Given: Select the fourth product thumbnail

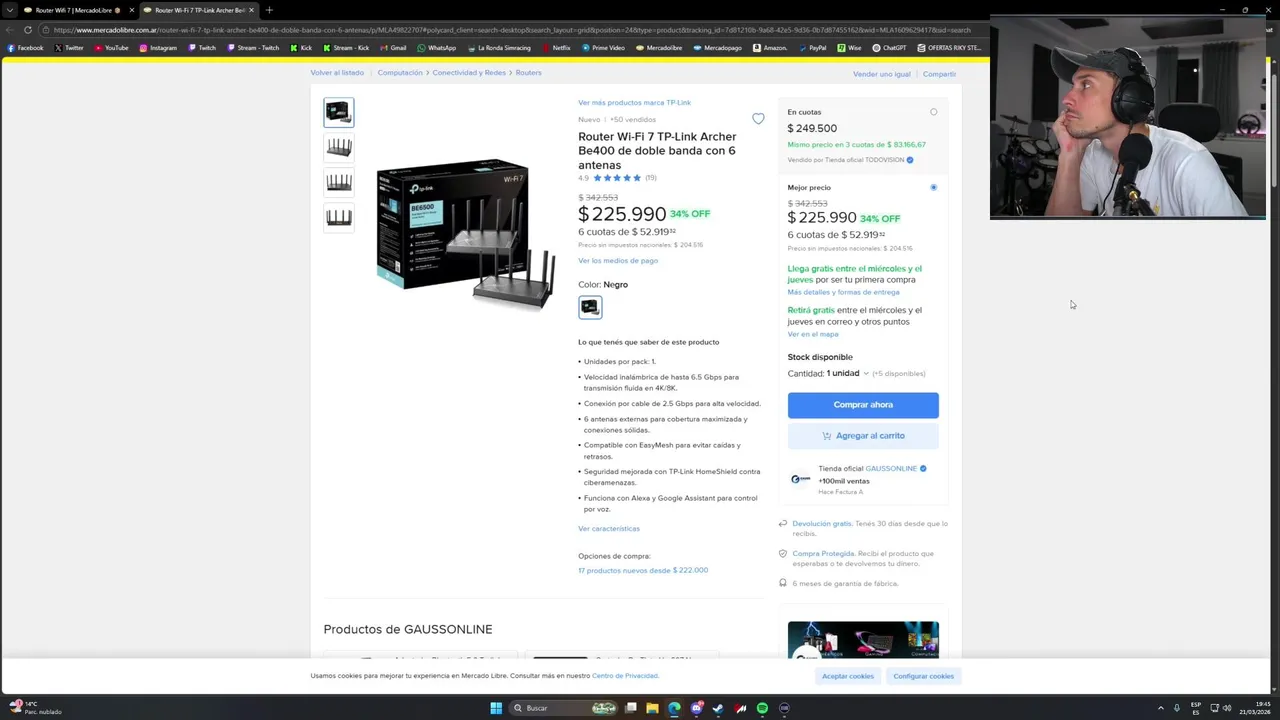Looking at the screenshot, I should pos(339,217).
